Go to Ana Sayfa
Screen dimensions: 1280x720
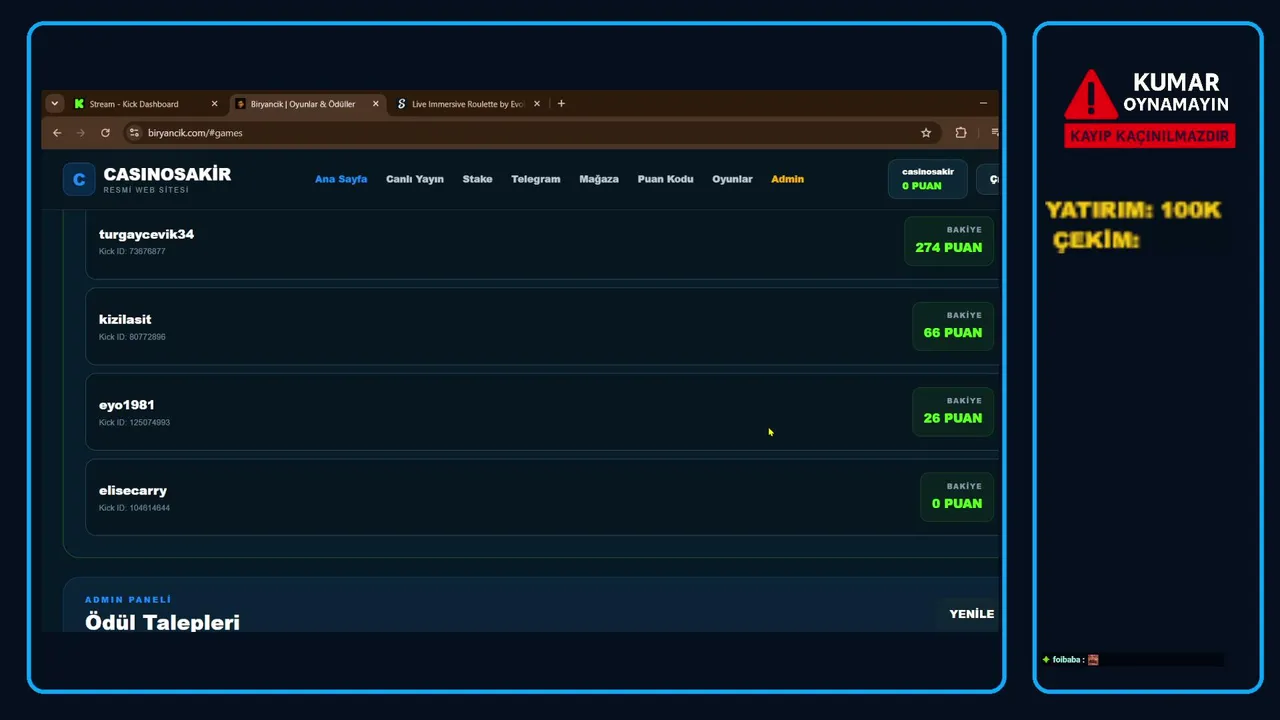coord(341,179)
